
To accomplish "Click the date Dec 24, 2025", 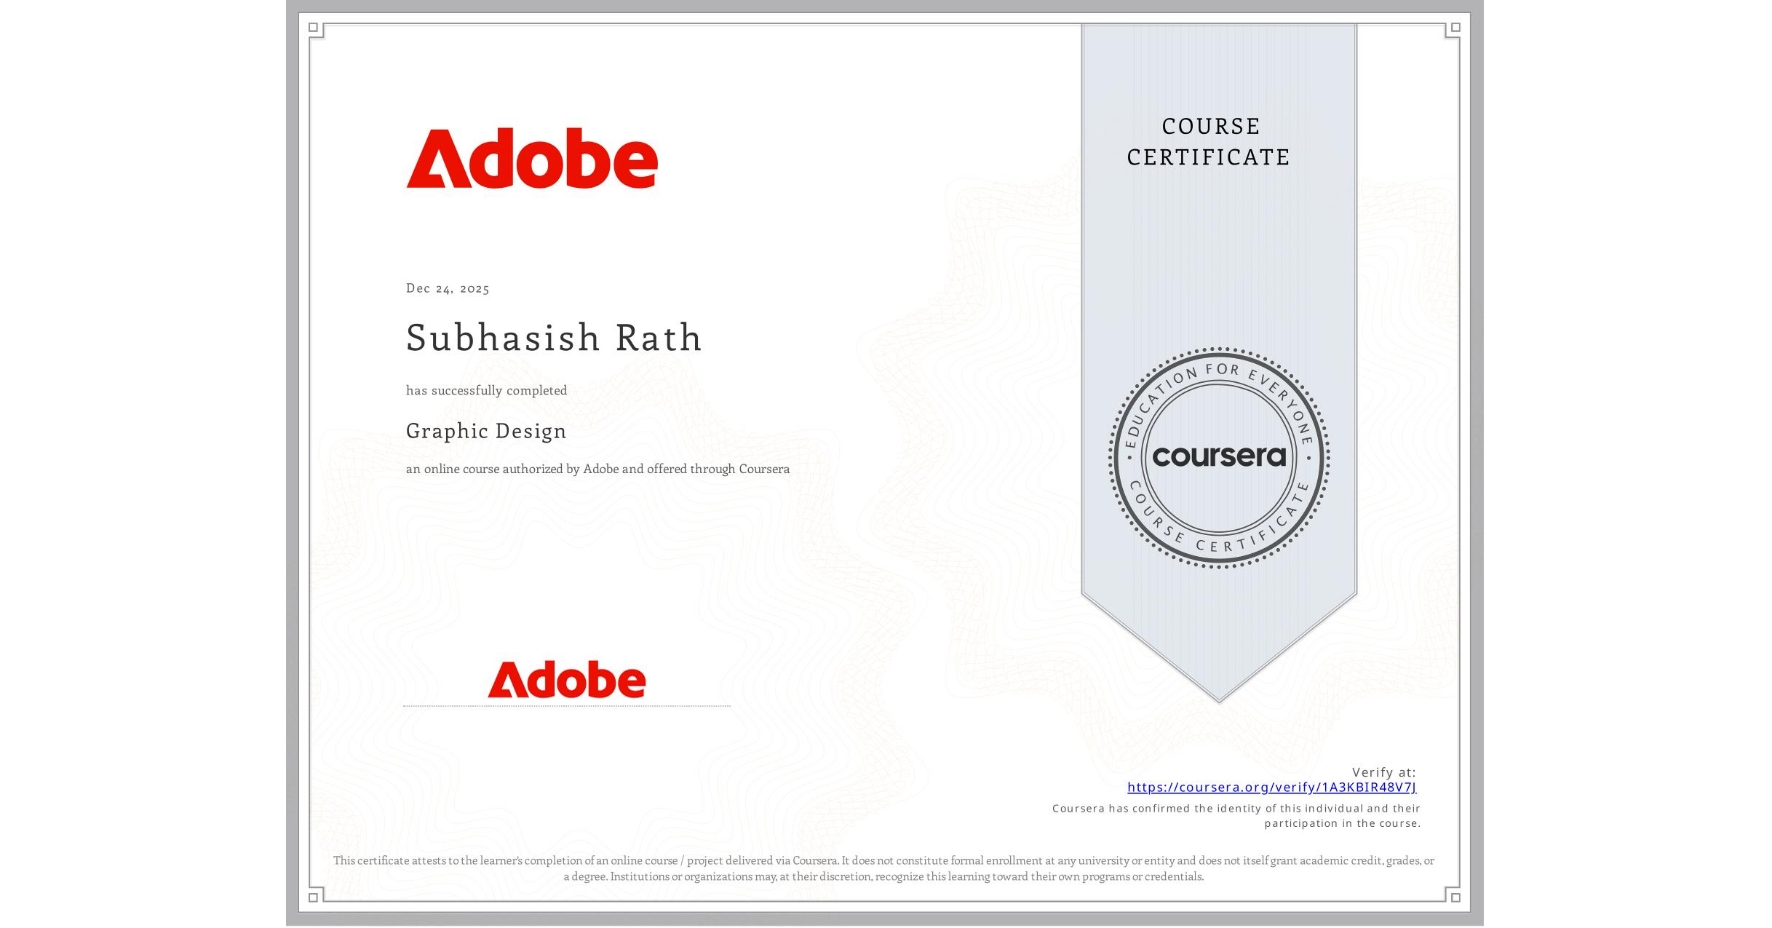I will click(447, 288).
